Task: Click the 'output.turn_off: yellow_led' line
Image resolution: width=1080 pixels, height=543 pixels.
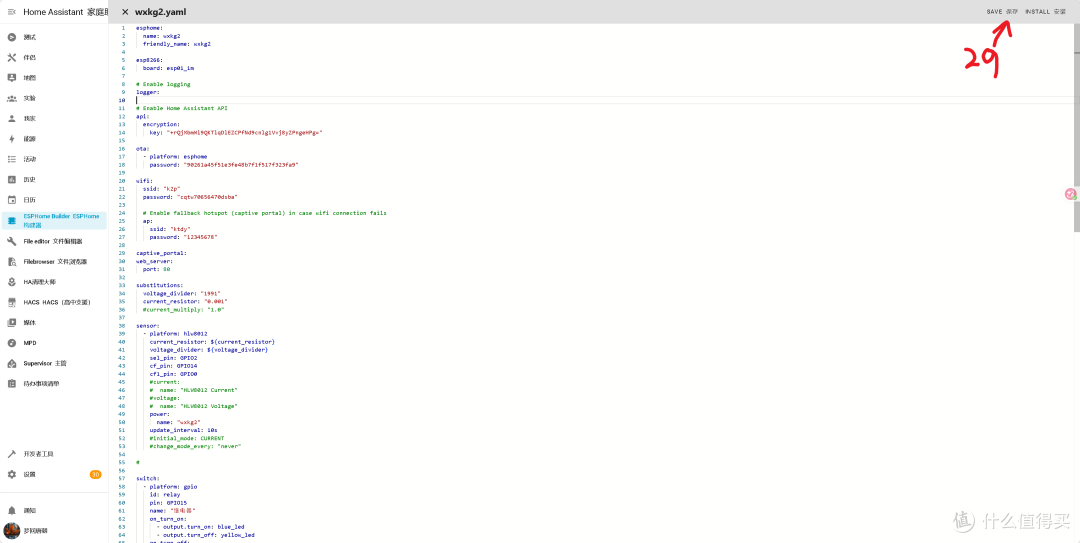Action: coord(205,535)
